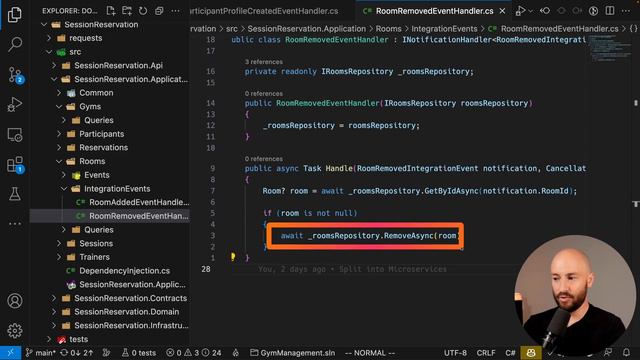Open editor more actions ellipsis
This screenshot has height=360, width=640.
click(626, 11)
